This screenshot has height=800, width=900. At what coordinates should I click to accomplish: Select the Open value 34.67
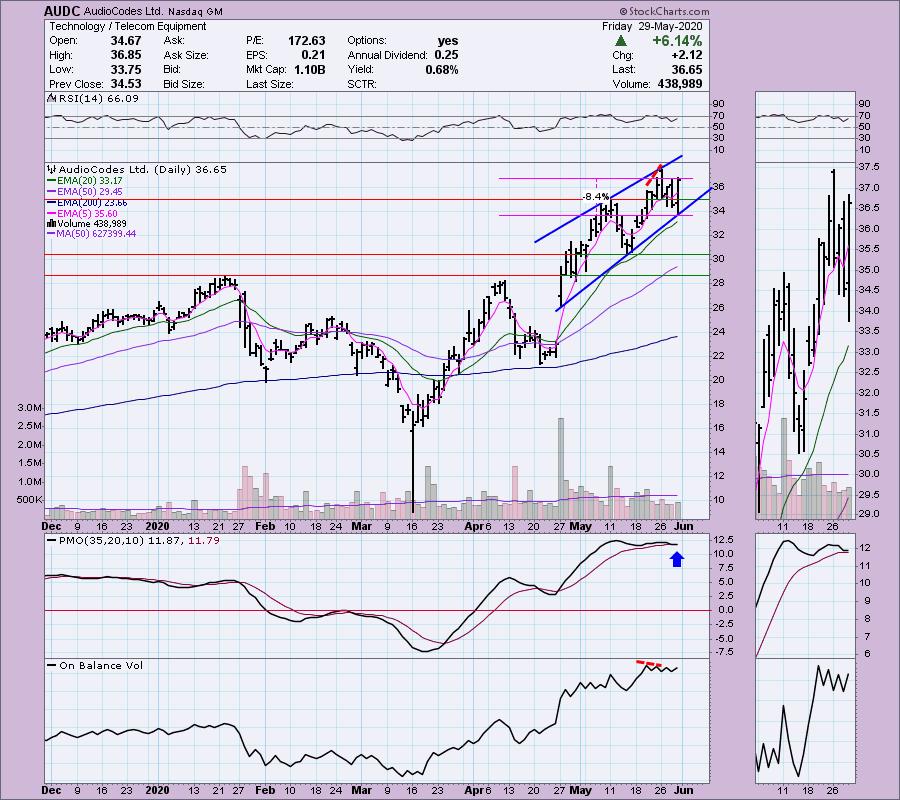(x=126, y=41)
